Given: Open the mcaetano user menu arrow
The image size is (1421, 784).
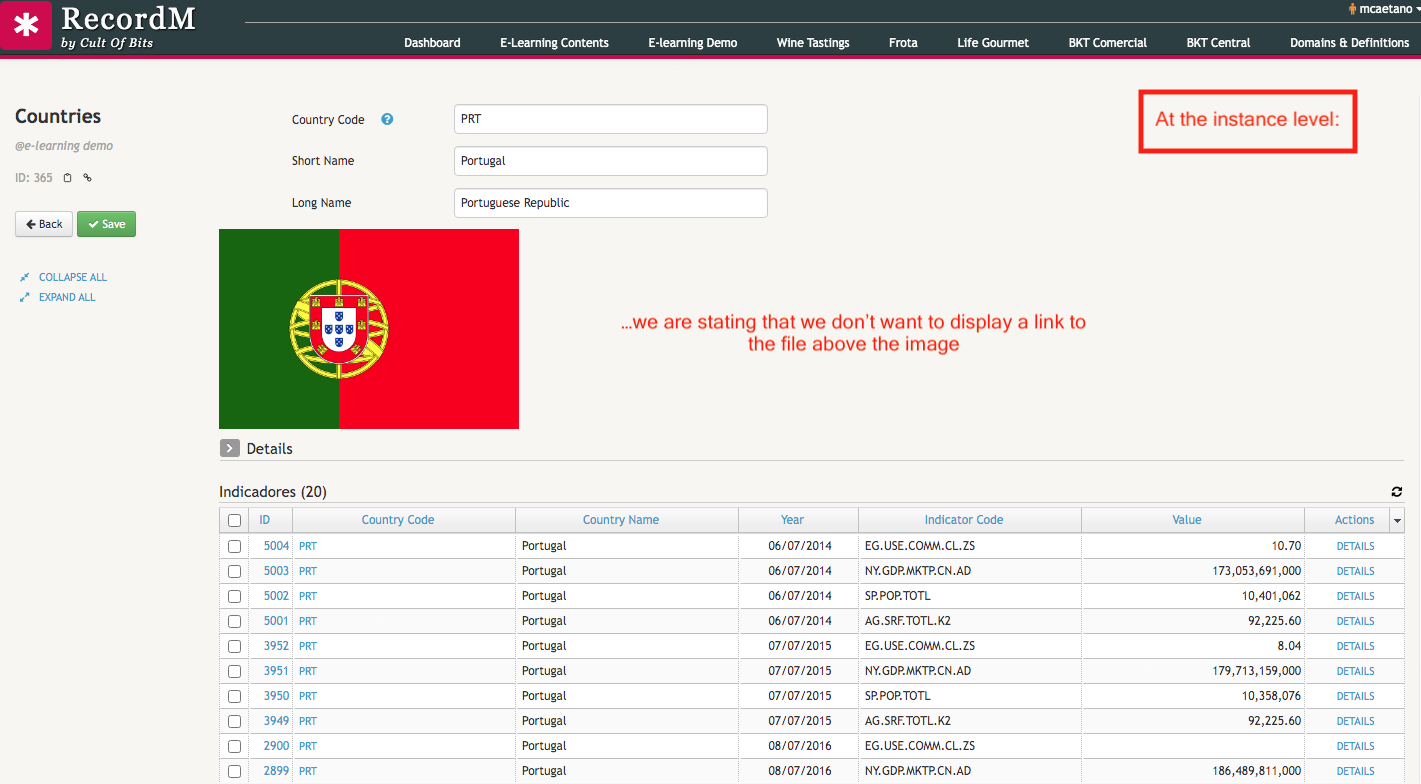Looking at the screenshot, I should (x=1417, y=9).
